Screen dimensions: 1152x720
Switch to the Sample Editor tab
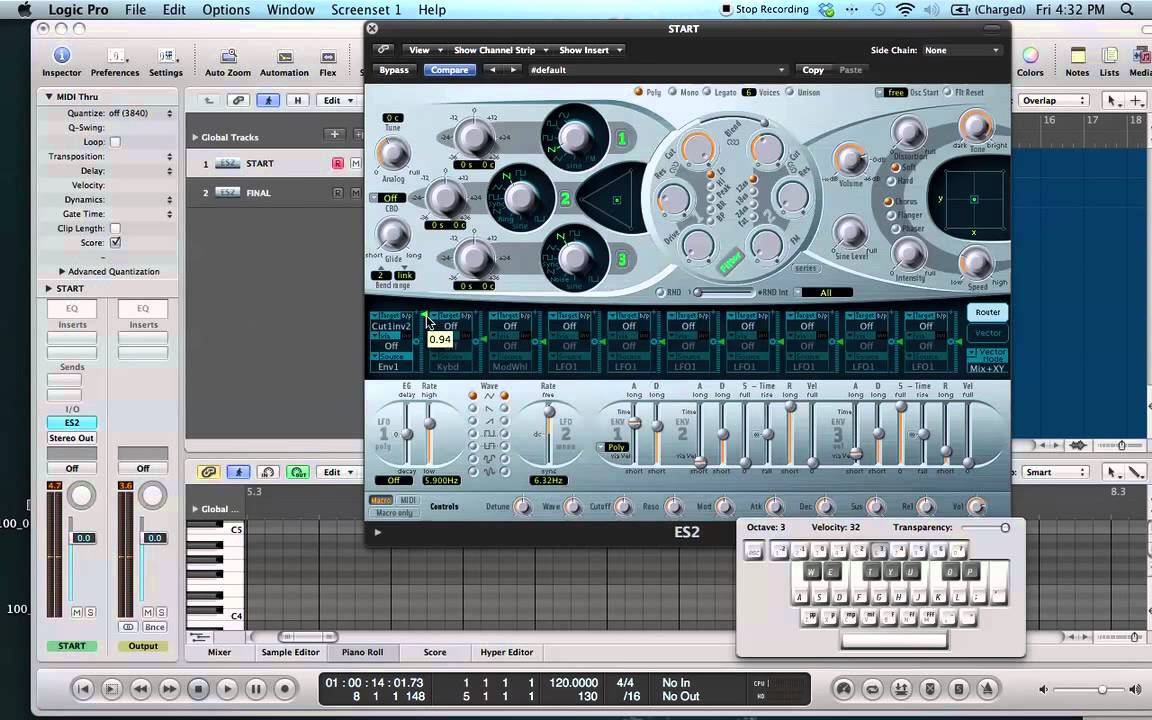290,652
